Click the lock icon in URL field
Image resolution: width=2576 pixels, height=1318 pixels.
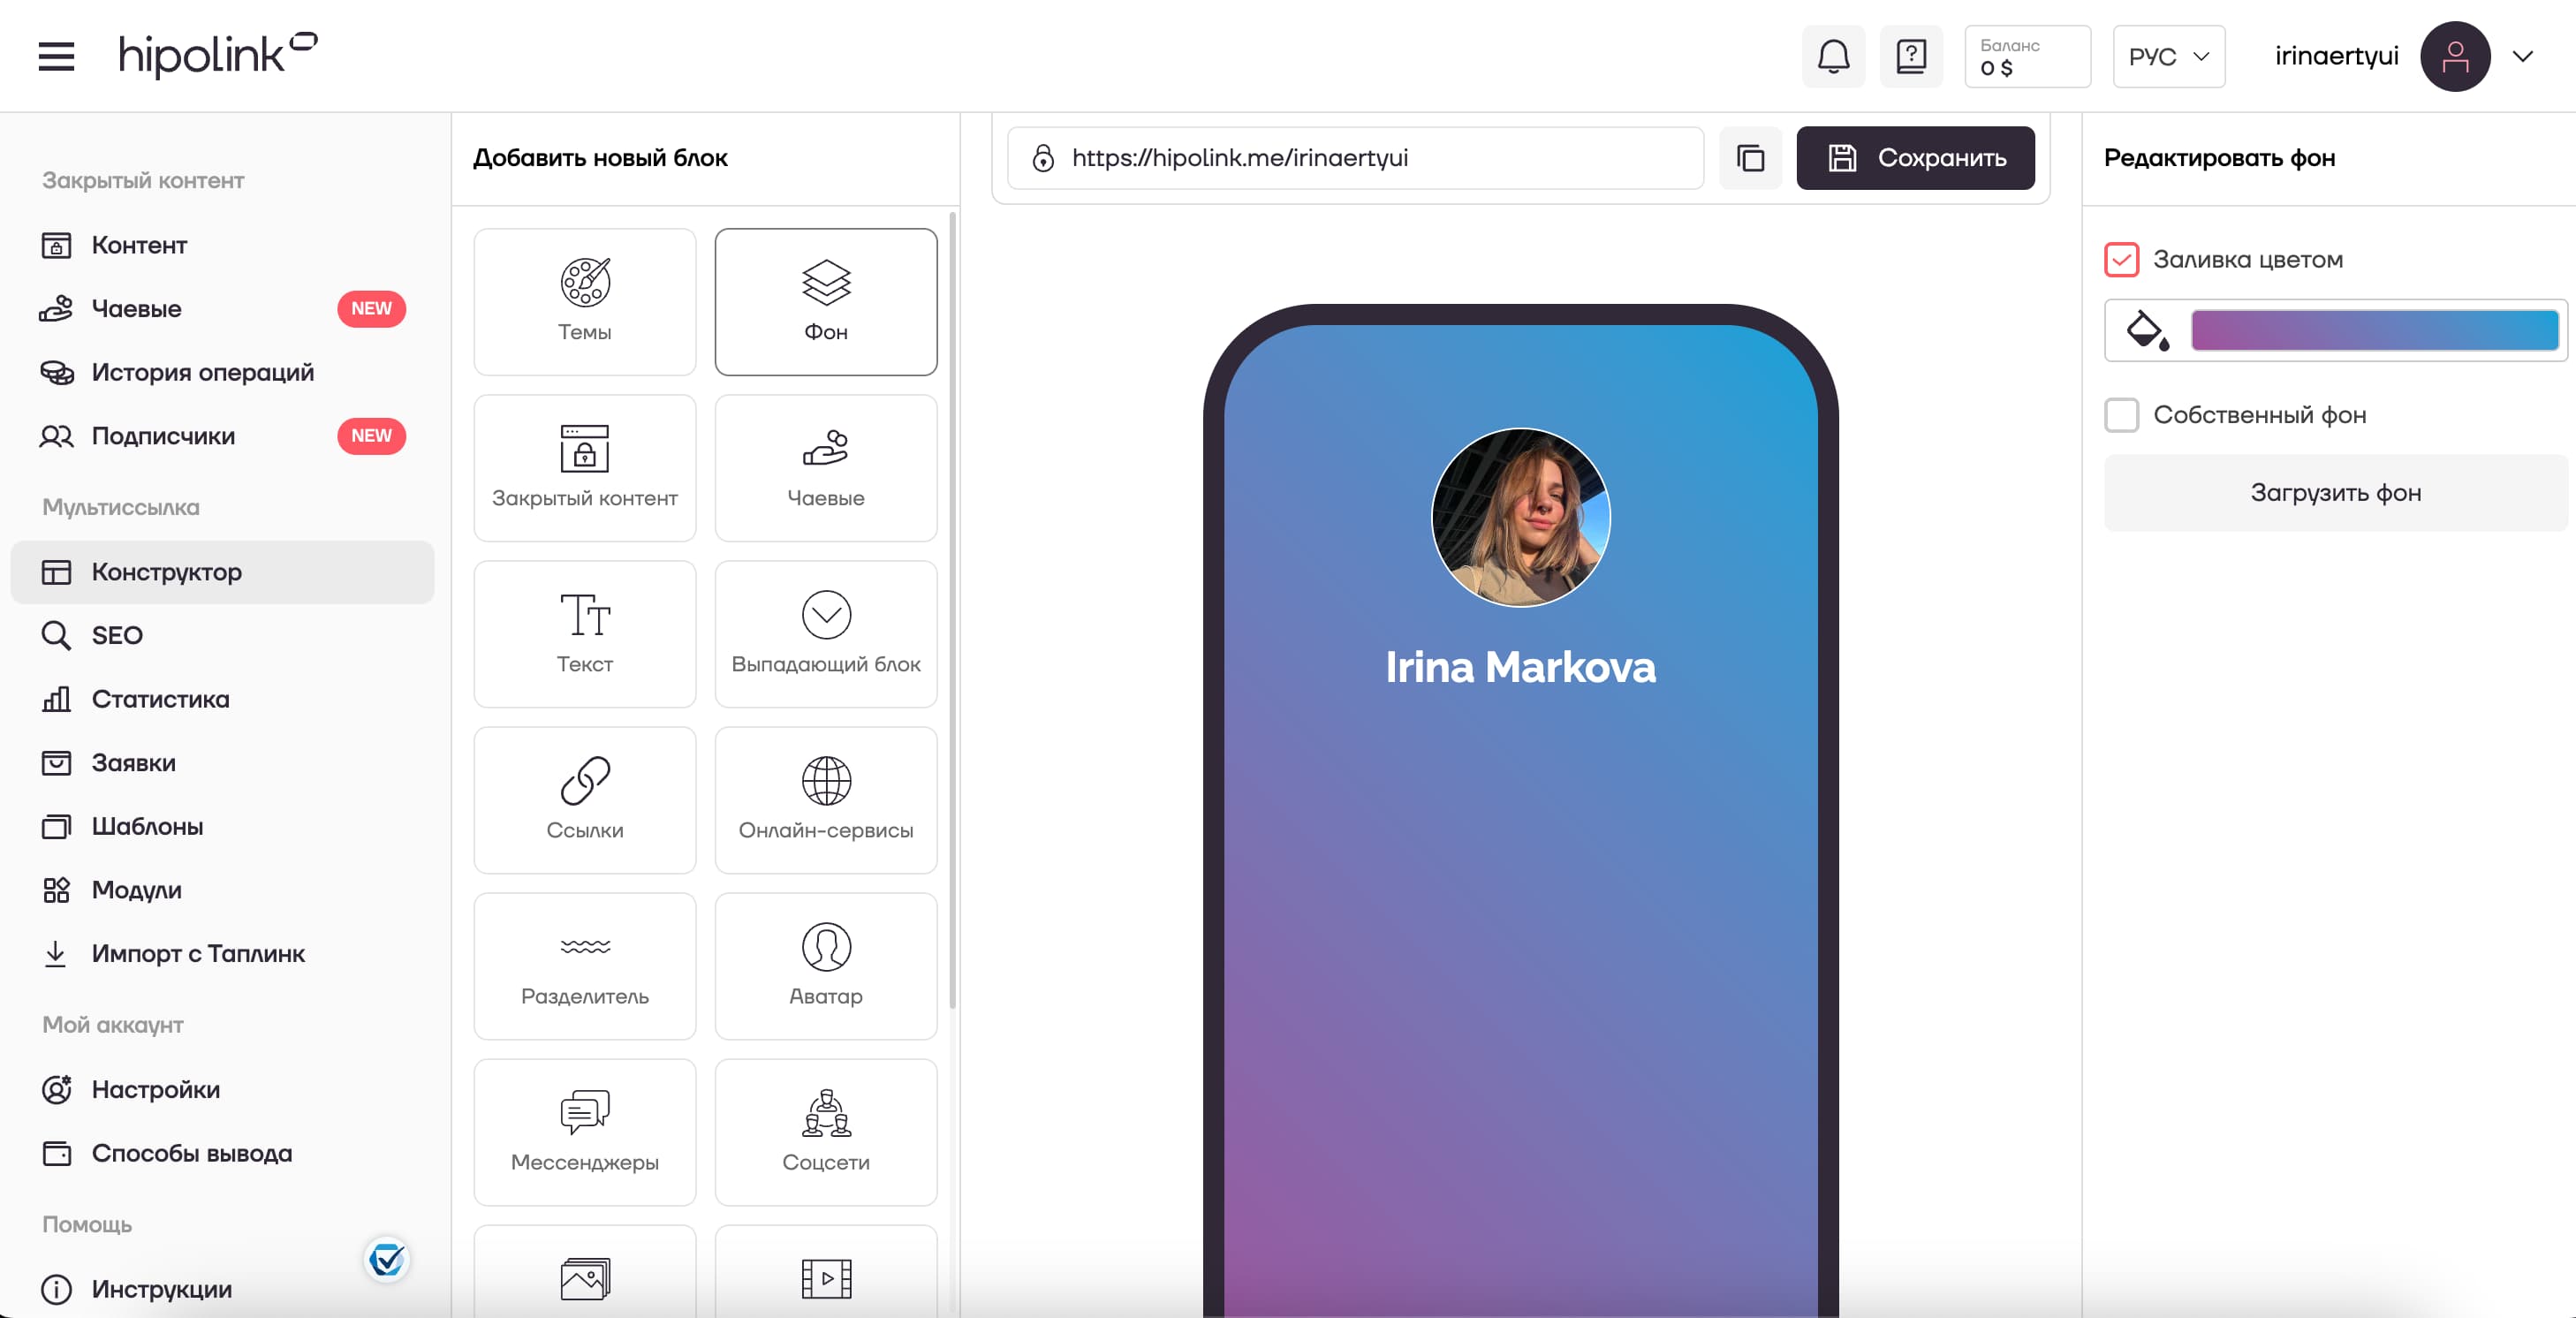click(1043, 158)
